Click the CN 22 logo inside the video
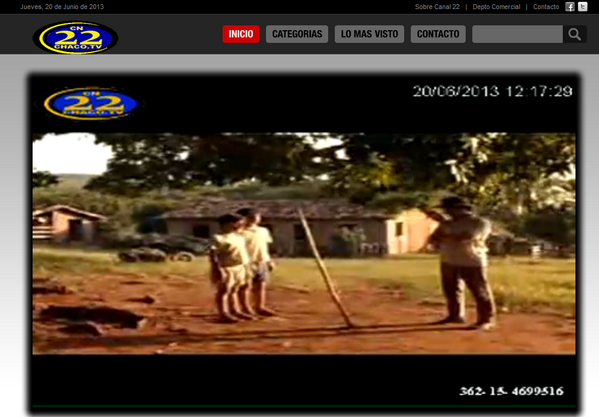The image size is (599, 417). point(91,103)
